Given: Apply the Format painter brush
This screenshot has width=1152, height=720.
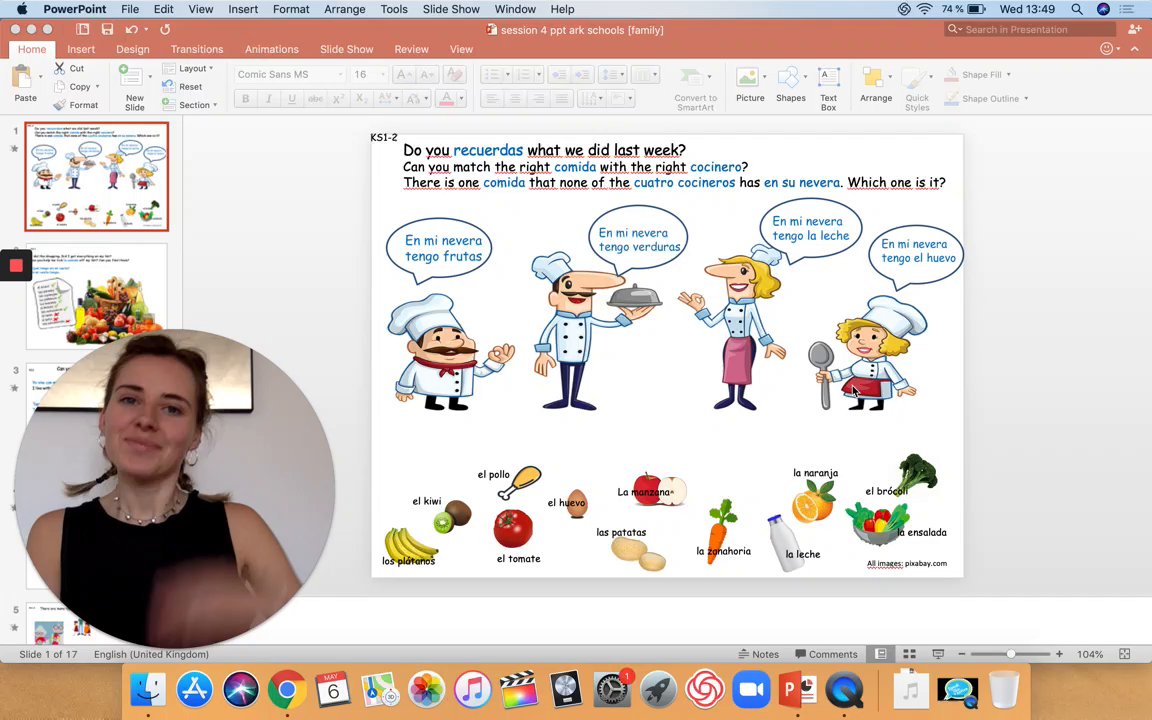Looking at the screenshot, I should (x=60, y=104).
